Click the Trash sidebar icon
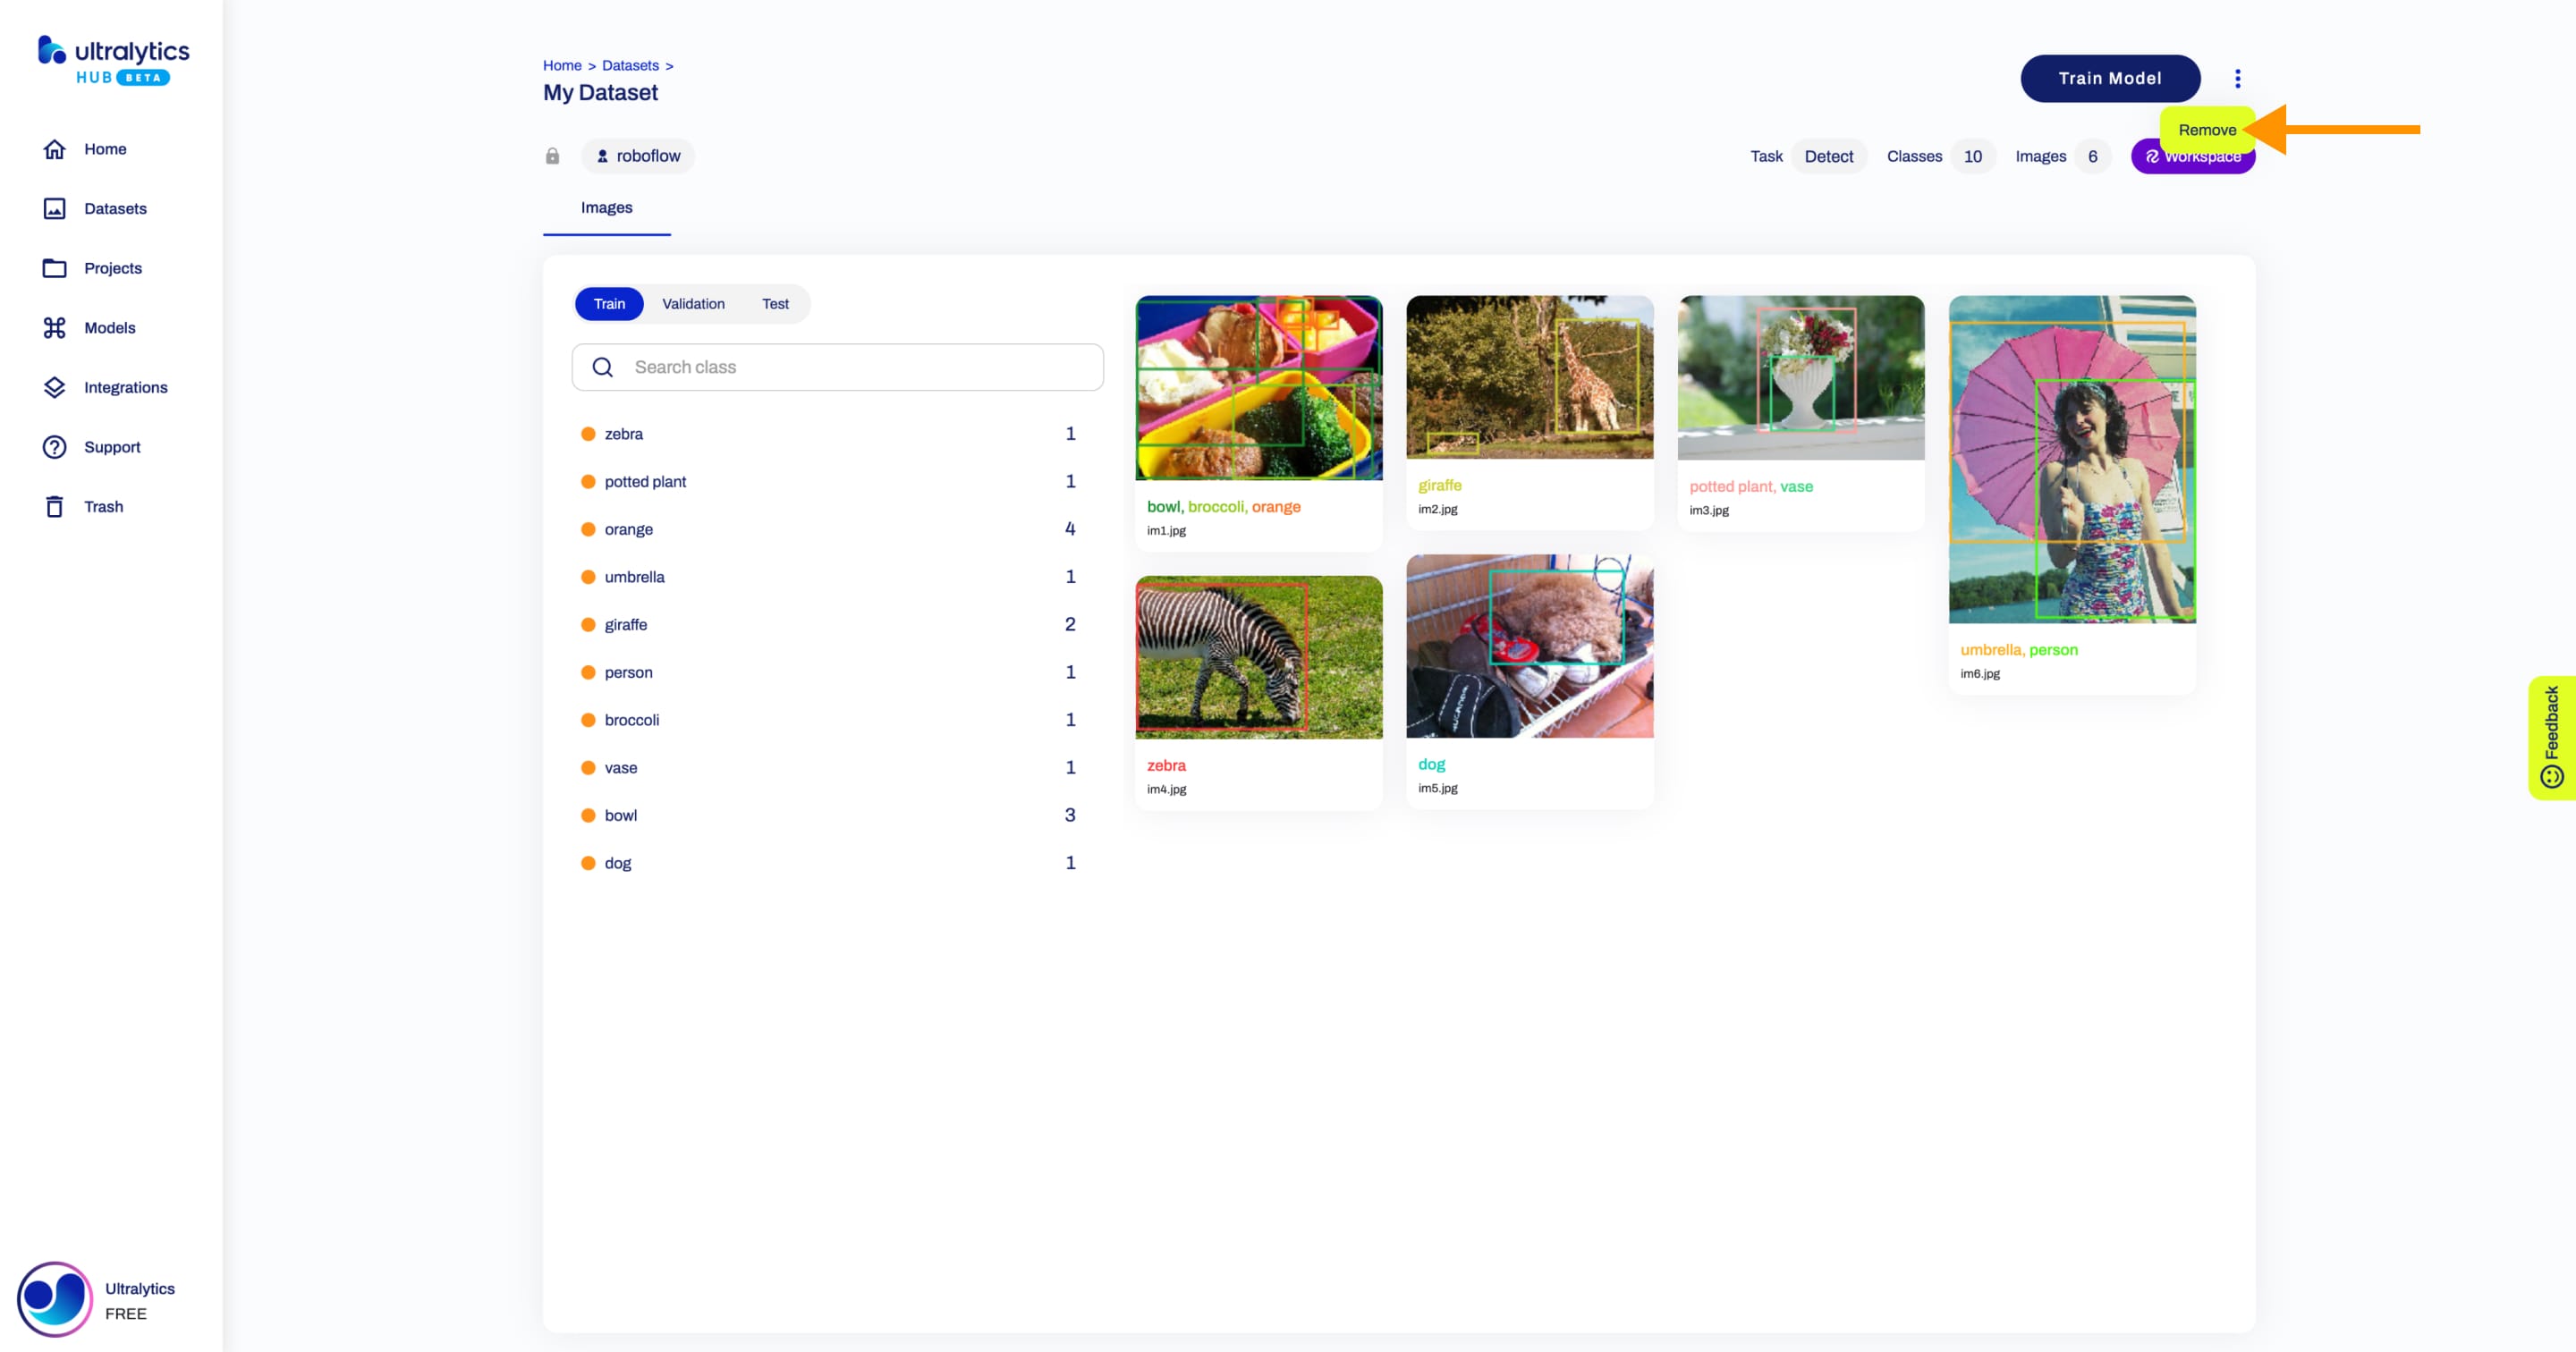 [x=55, y=506]
